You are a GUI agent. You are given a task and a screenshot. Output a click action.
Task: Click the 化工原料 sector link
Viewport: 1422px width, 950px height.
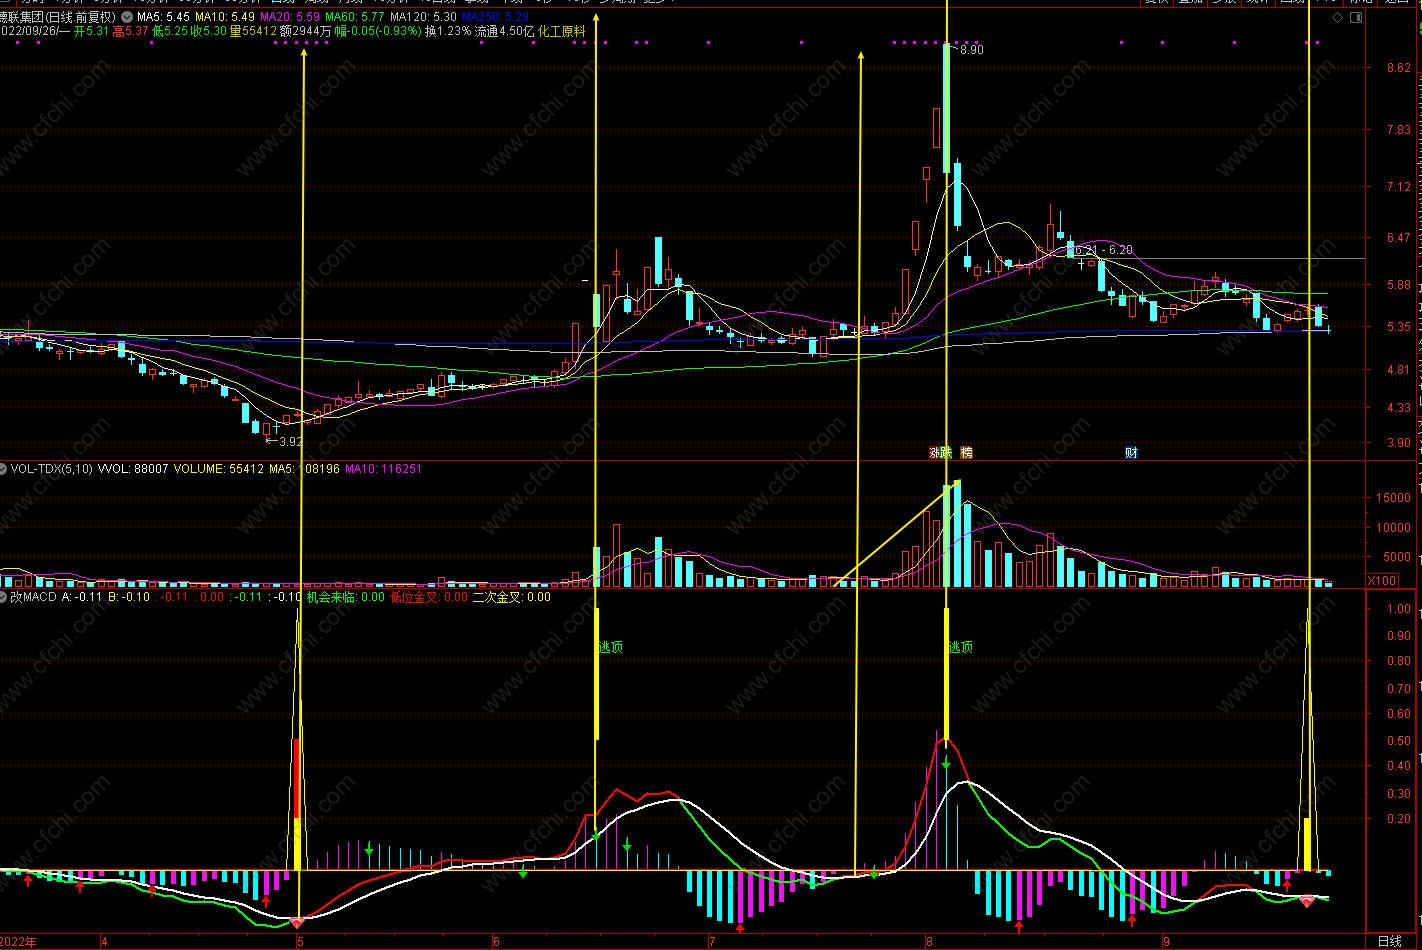(561, 32)
